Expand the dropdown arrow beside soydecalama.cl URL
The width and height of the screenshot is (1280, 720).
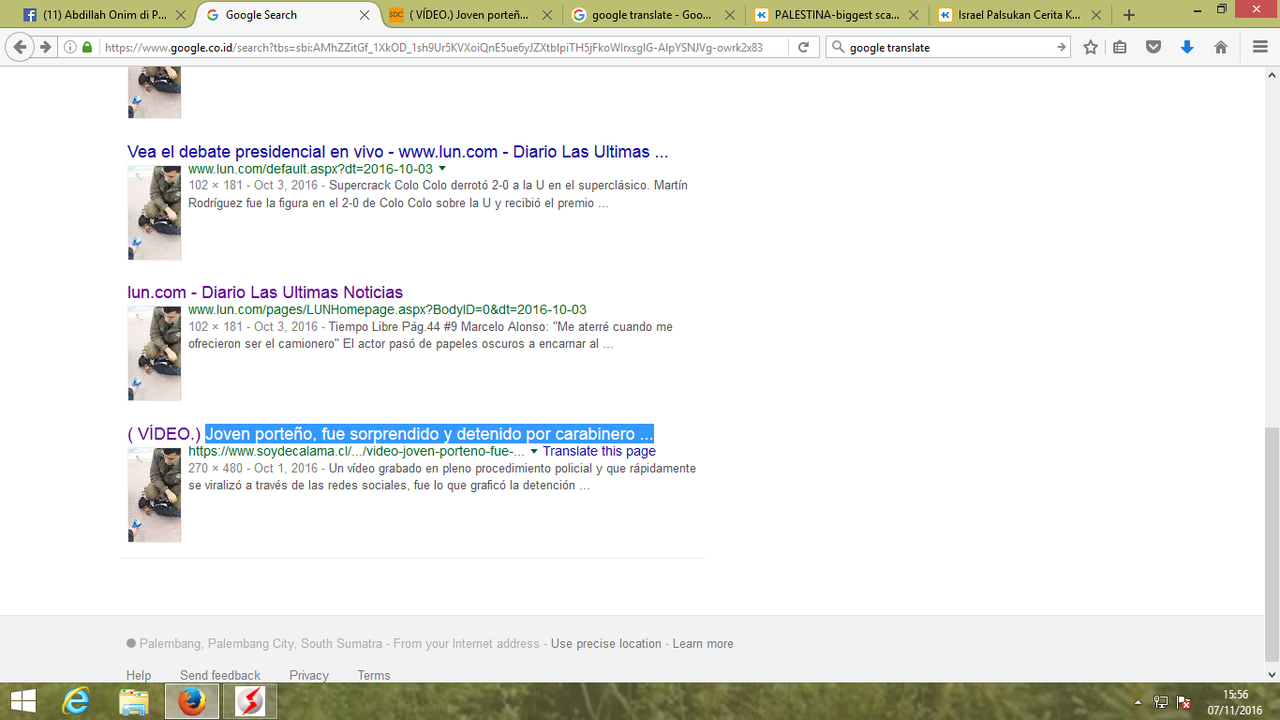click(534, 452)
